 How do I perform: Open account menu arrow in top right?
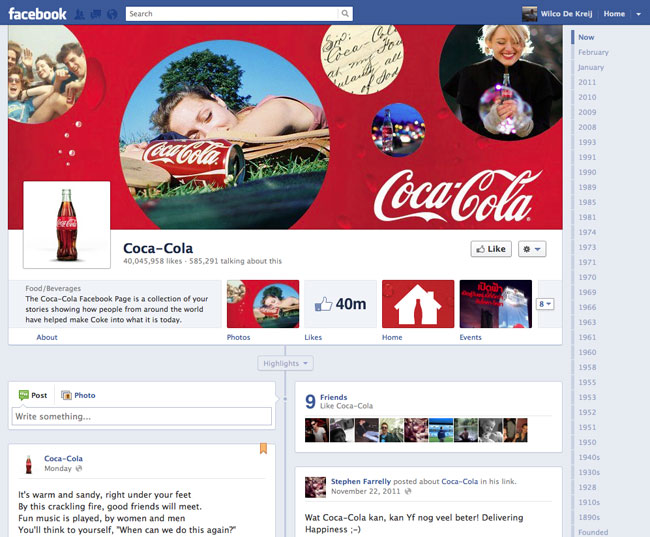pos(639,14)
